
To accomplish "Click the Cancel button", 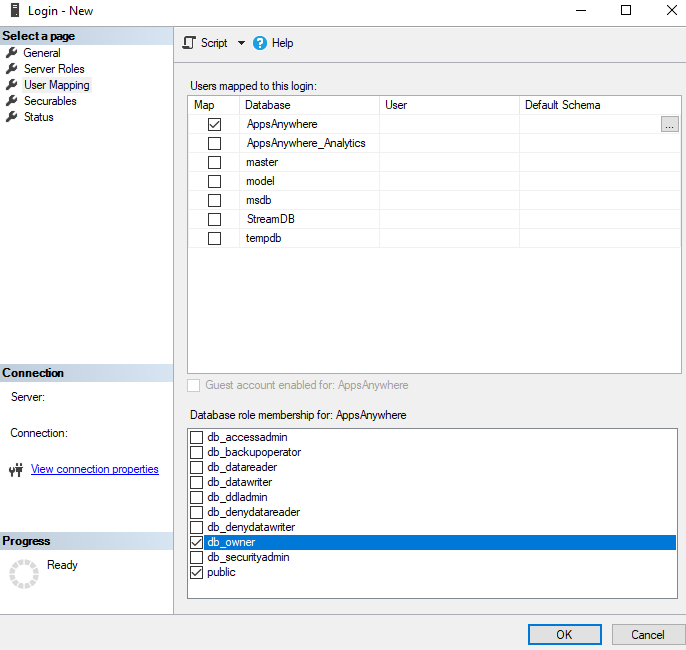I will point(647,634).
